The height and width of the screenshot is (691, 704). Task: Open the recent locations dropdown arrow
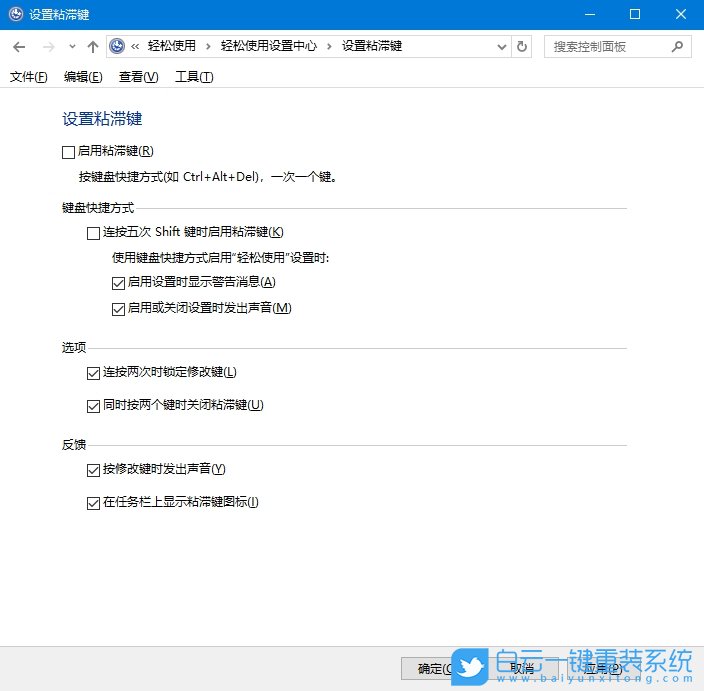(72, 46)
